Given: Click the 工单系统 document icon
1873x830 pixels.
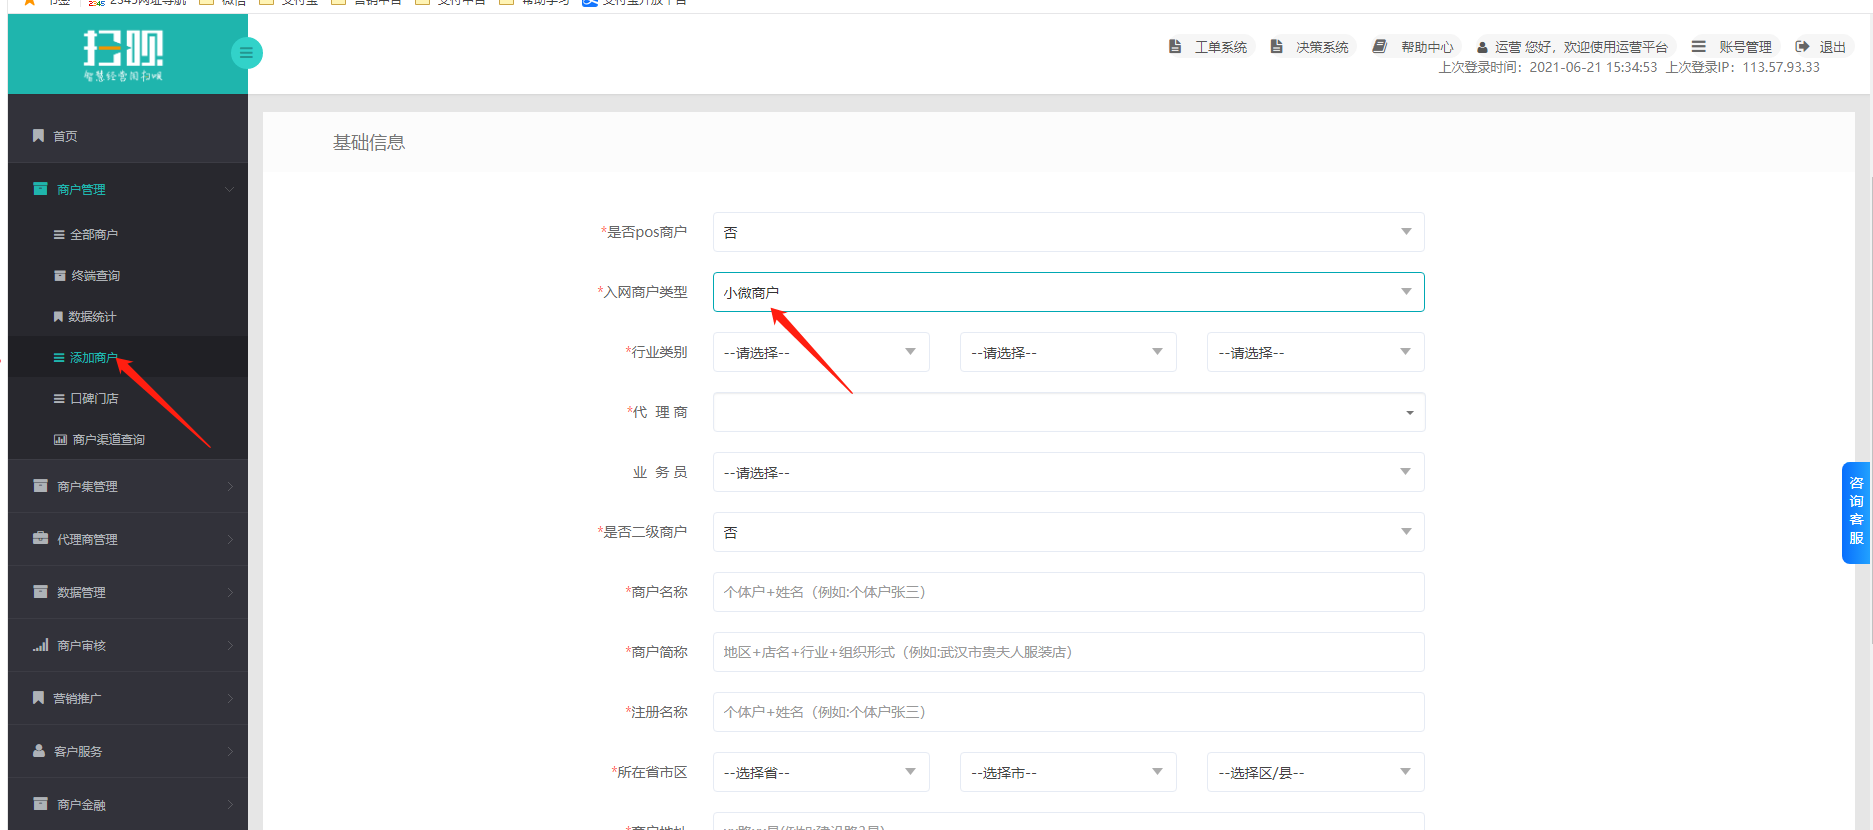Looking at the screenshot, I should (1175, 47).
